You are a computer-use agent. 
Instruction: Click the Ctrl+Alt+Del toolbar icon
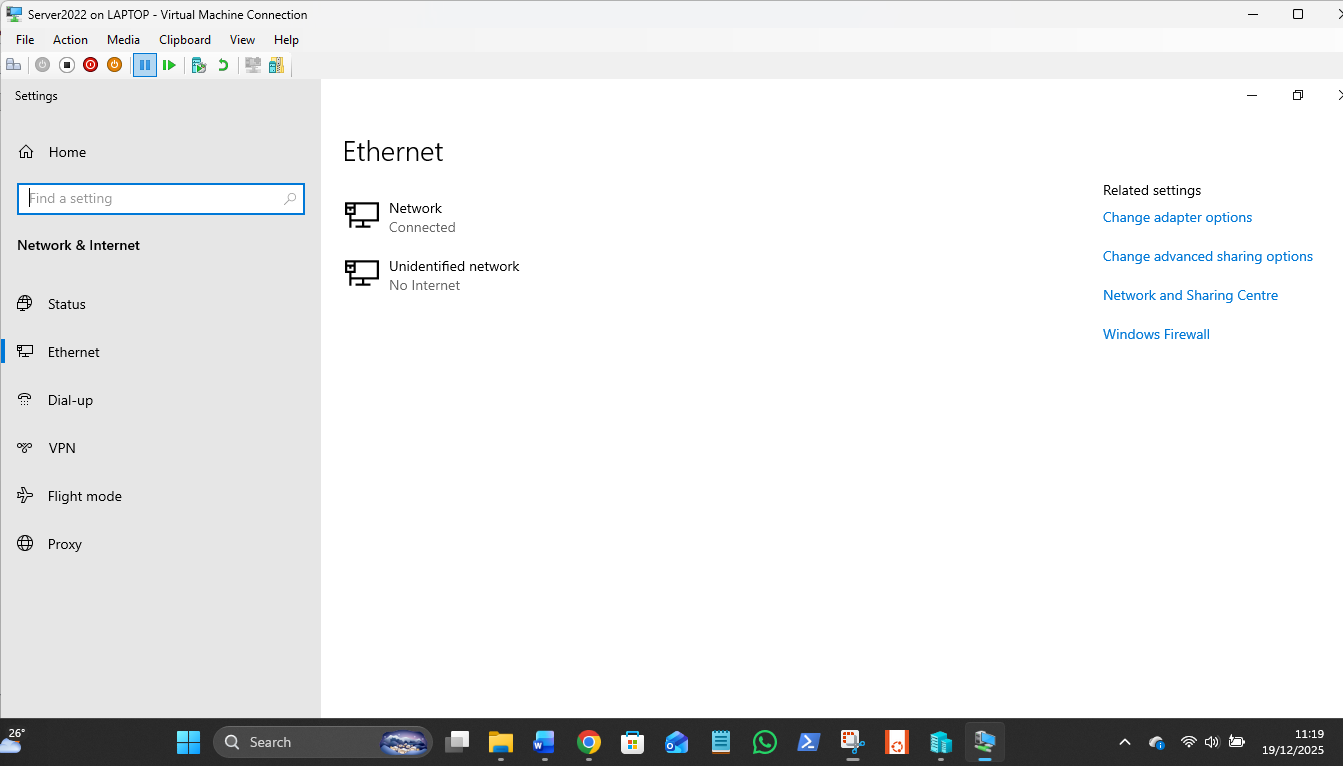14,65
